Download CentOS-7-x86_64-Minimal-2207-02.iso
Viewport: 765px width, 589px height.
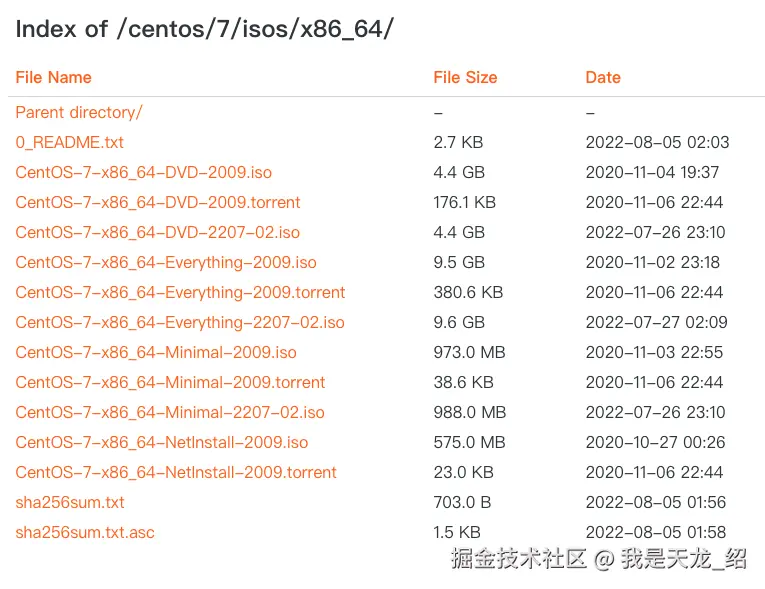pyautogui.click(x=170, y=412)
